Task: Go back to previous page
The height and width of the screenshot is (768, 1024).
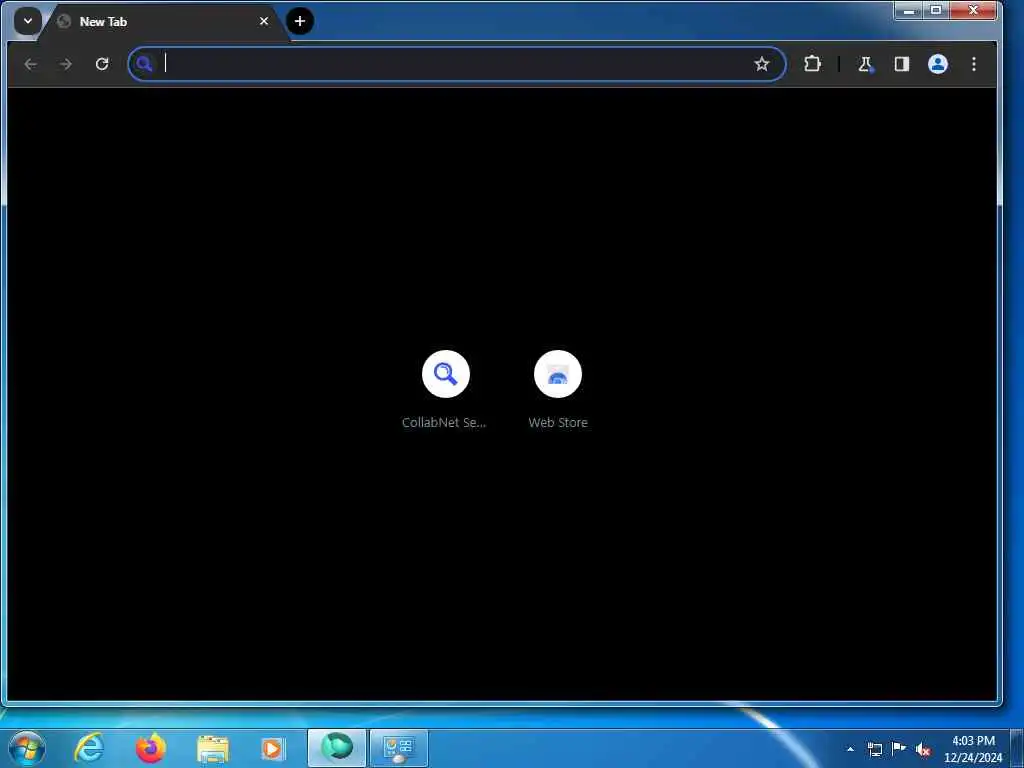Action: click(30, 64)
